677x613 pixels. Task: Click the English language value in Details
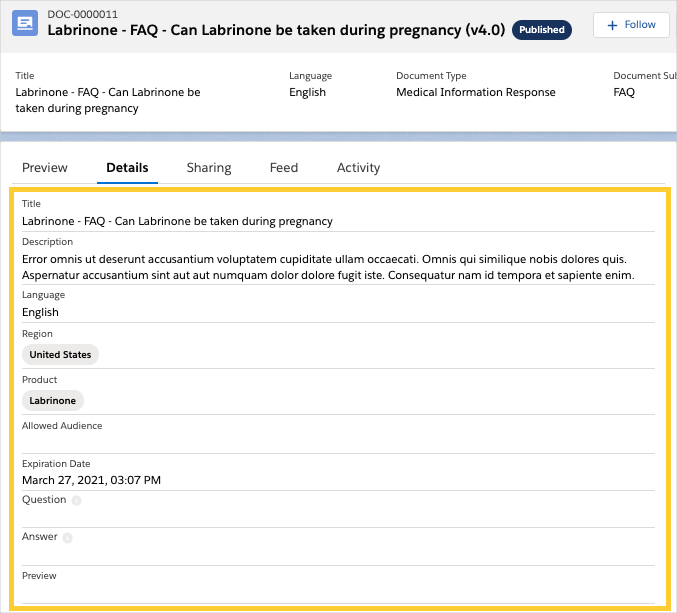[40, 312]
